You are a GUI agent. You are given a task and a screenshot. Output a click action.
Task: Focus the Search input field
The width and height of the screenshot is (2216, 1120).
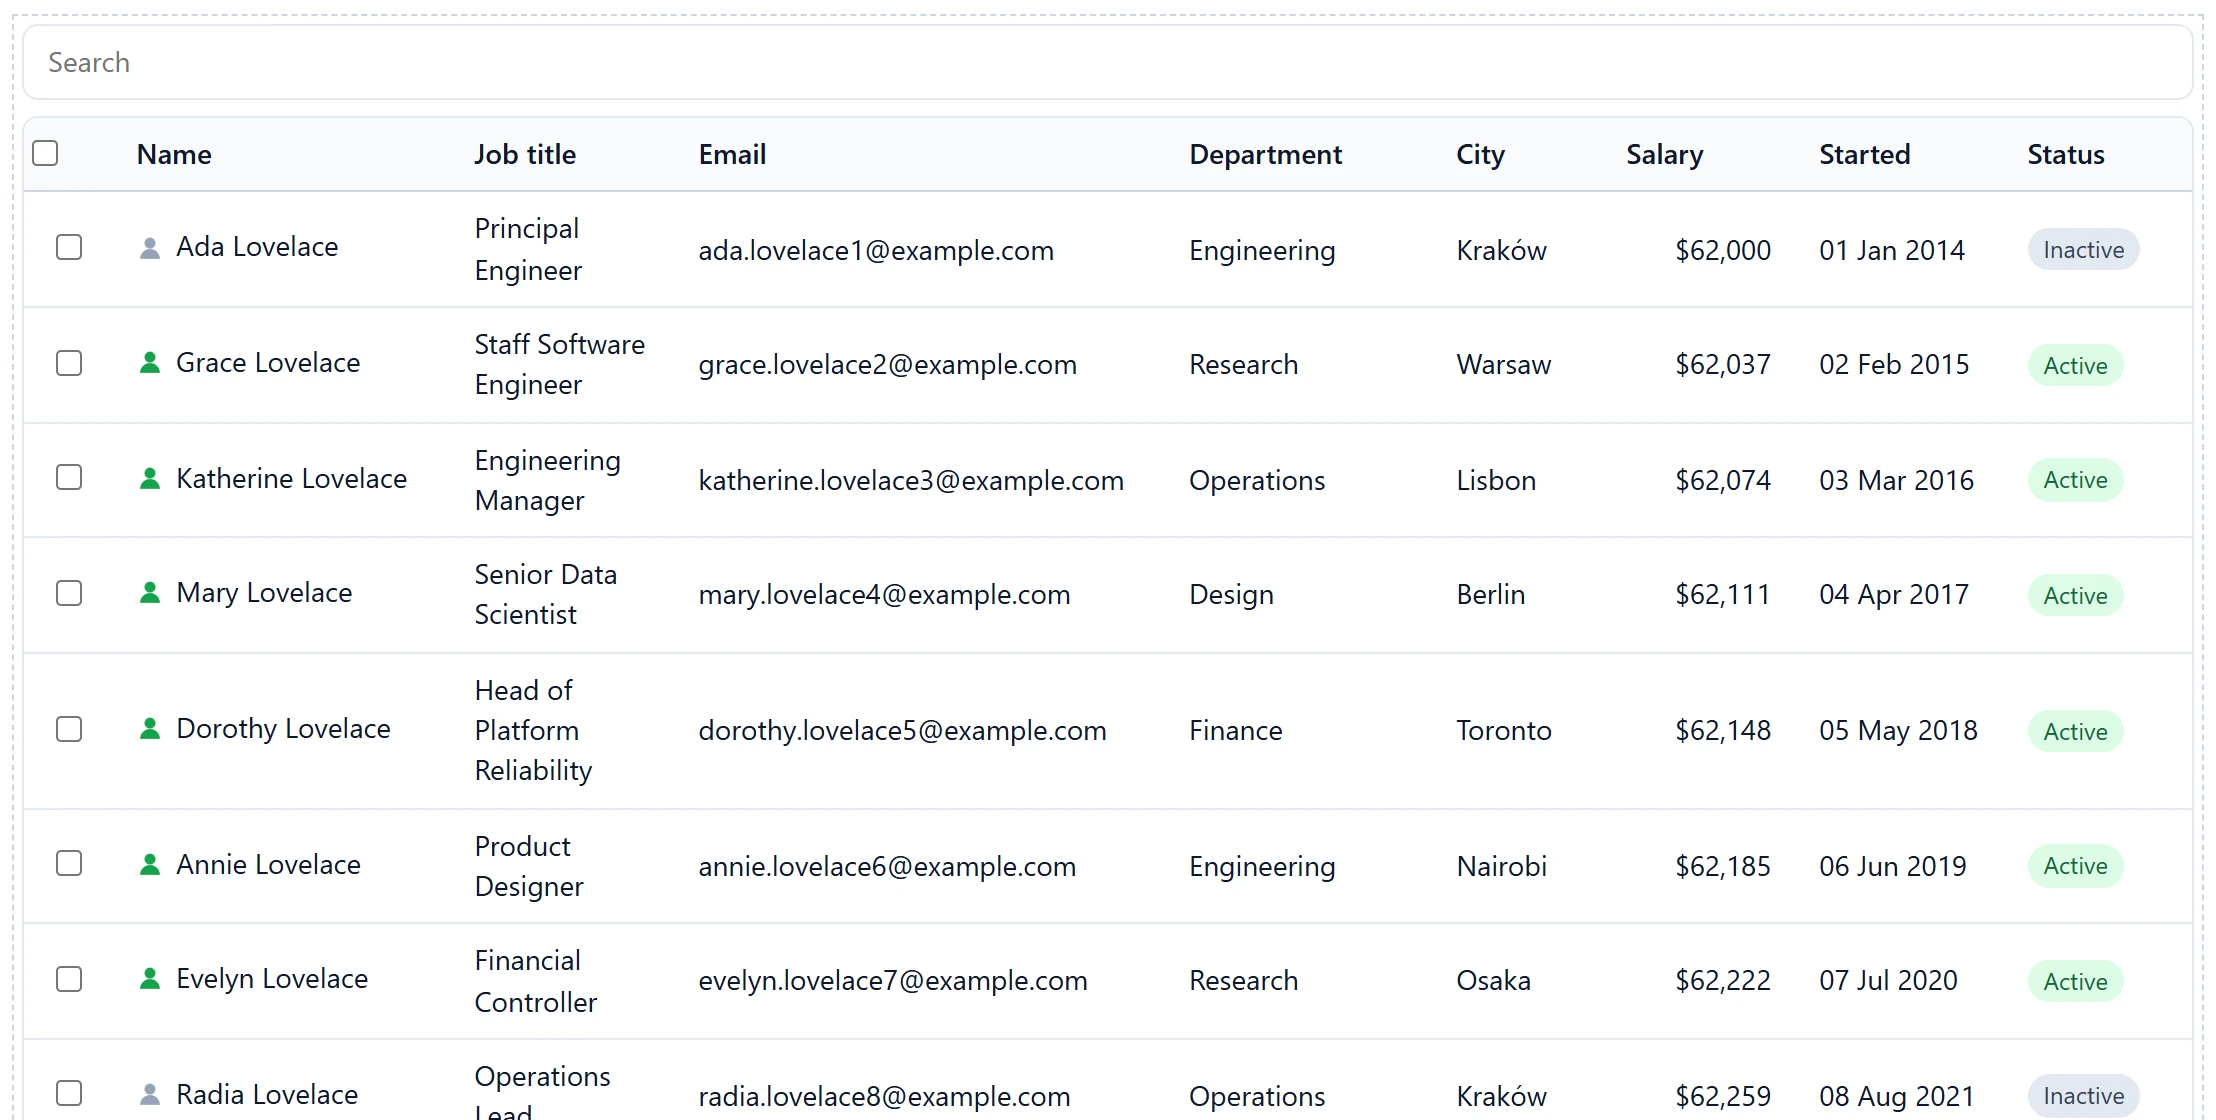click(1108, 62)
